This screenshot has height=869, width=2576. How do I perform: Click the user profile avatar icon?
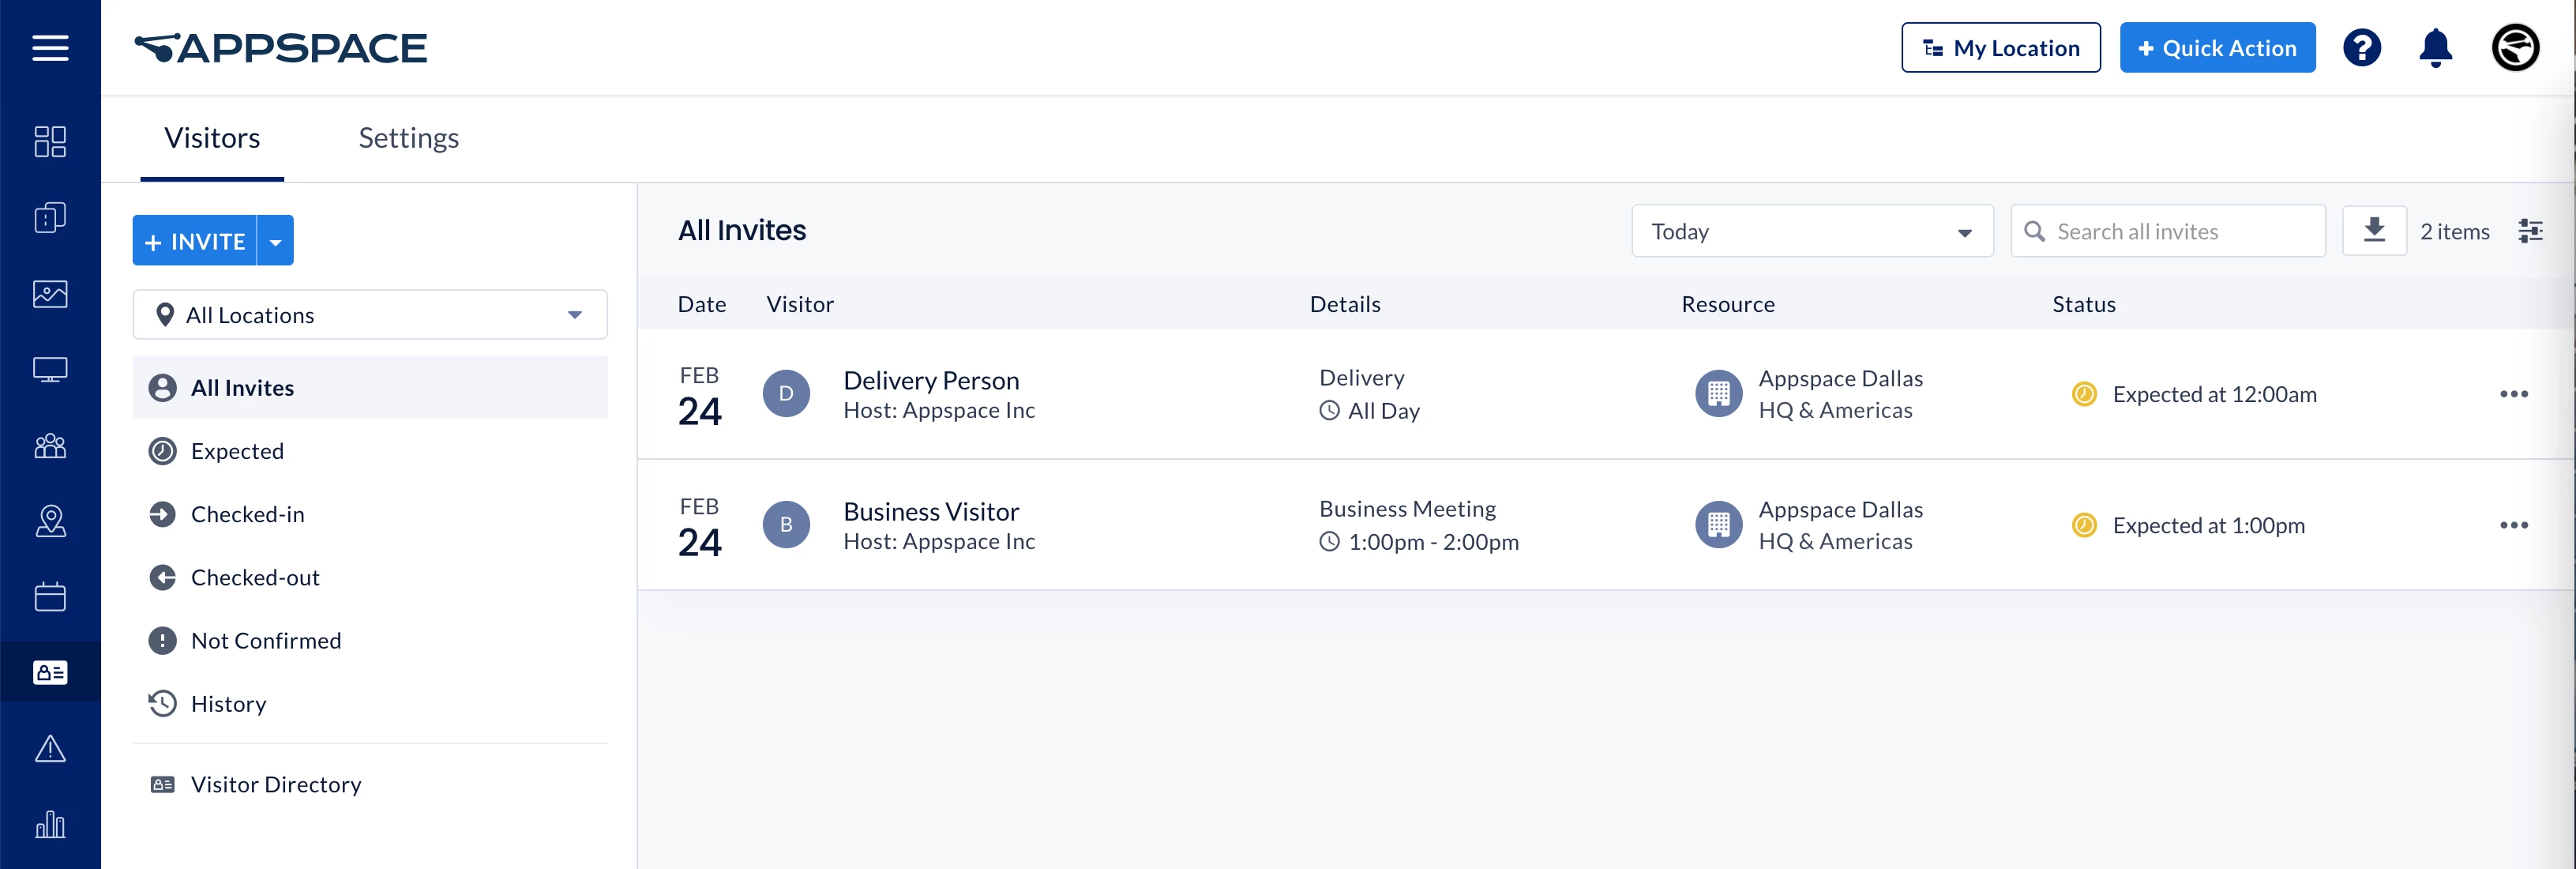[2514, 48]
